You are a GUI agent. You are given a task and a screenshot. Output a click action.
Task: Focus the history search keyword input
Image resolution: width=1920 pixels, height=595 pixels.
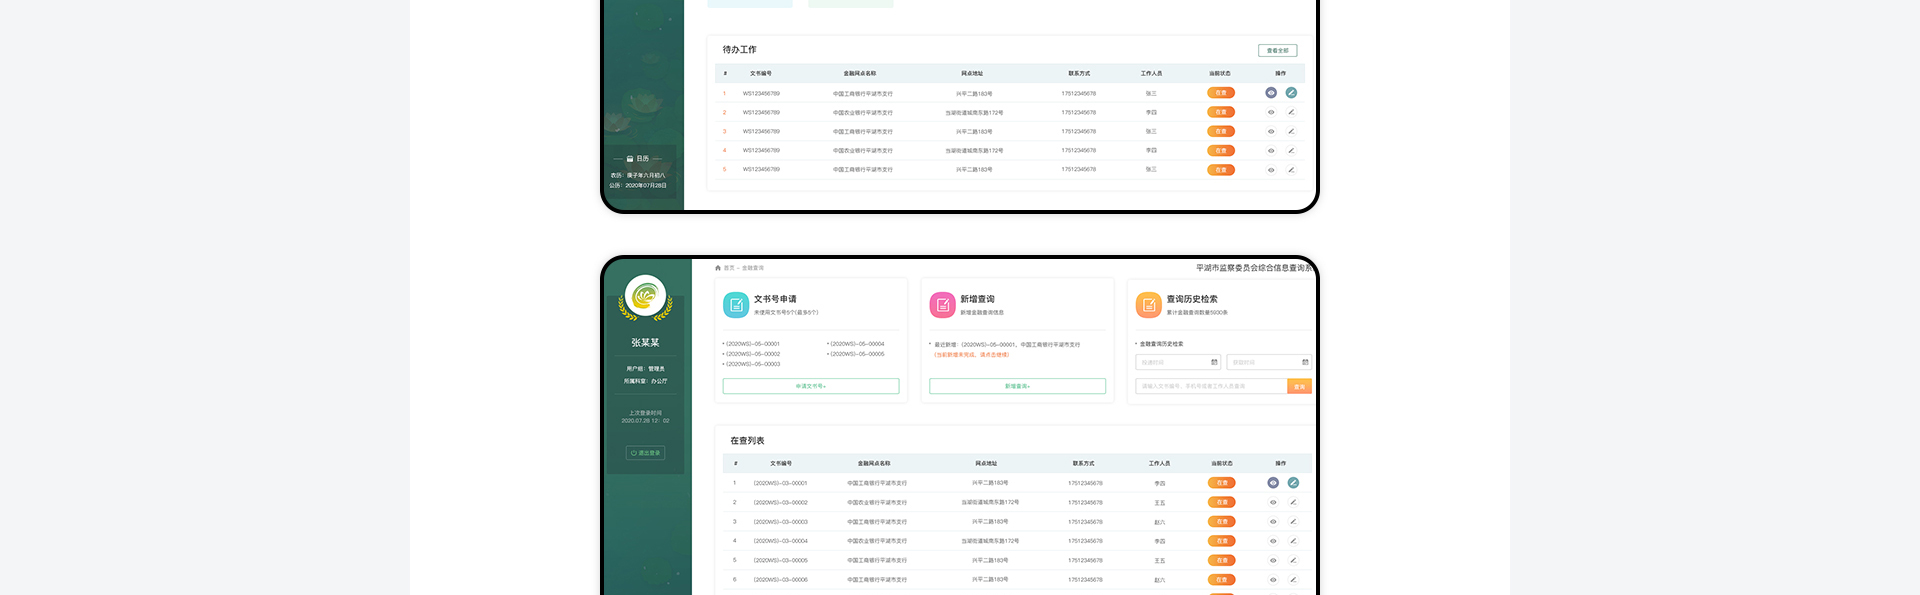1211,386
